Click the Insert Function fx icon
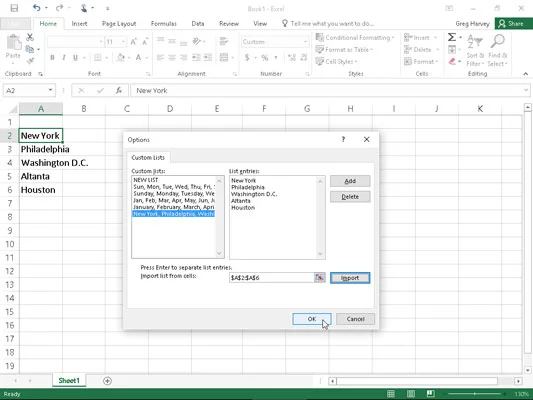 [119, 90]
